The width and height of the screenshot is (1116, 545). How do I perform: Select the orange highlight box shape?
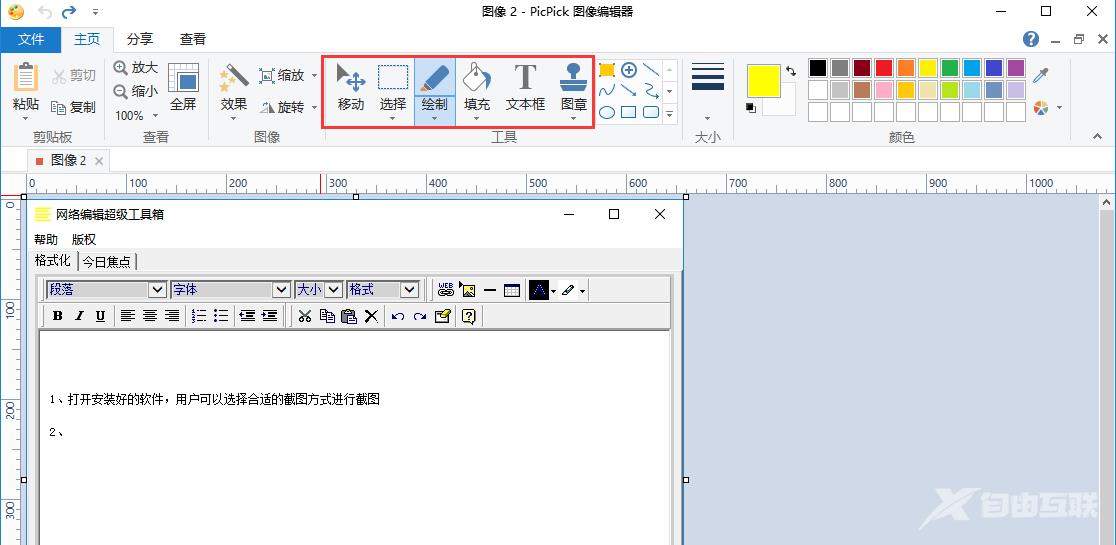point(606,70)
